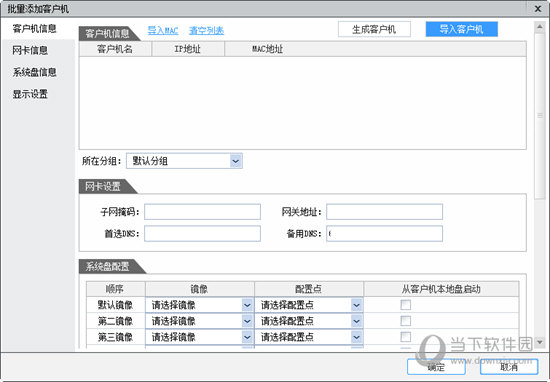This screenshot has height=382, width=550.
Task: Click the 清空列表 link
Action: click(x=206, y=31)
